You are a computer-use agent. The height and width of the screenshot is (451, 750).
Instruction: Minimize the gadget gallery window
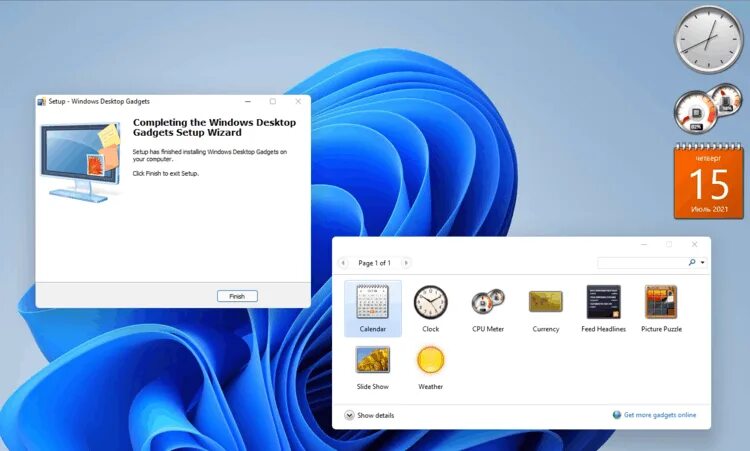[644, 244]
